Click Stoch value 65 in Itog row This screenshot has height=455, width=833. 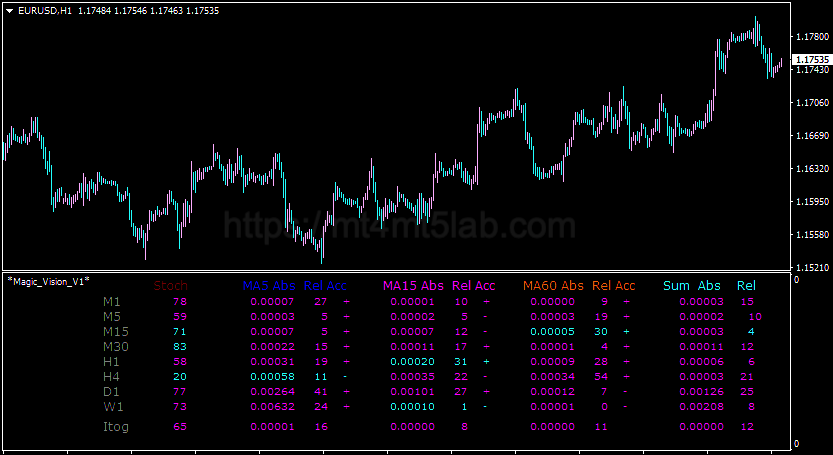pyautogui.click(x=180, y=426)
